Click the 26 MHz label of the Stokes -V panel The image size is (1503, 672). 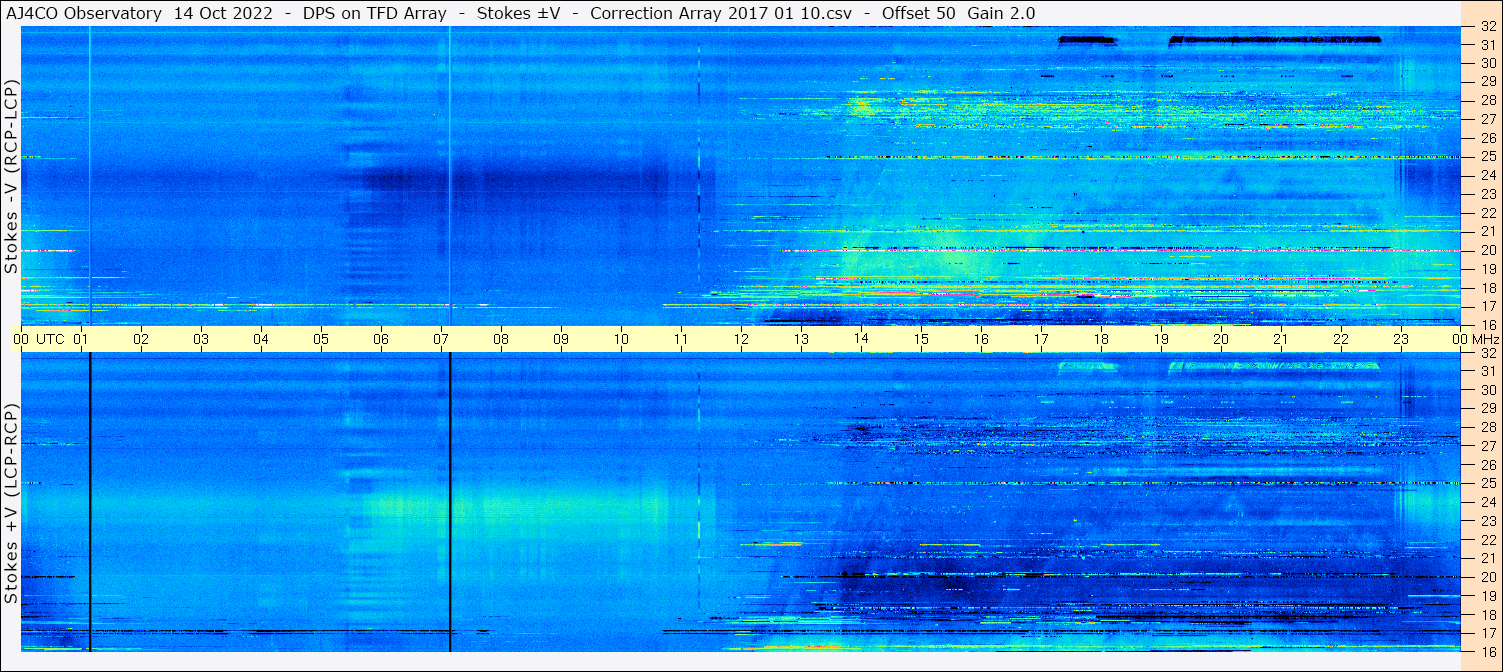[1488, 138]
